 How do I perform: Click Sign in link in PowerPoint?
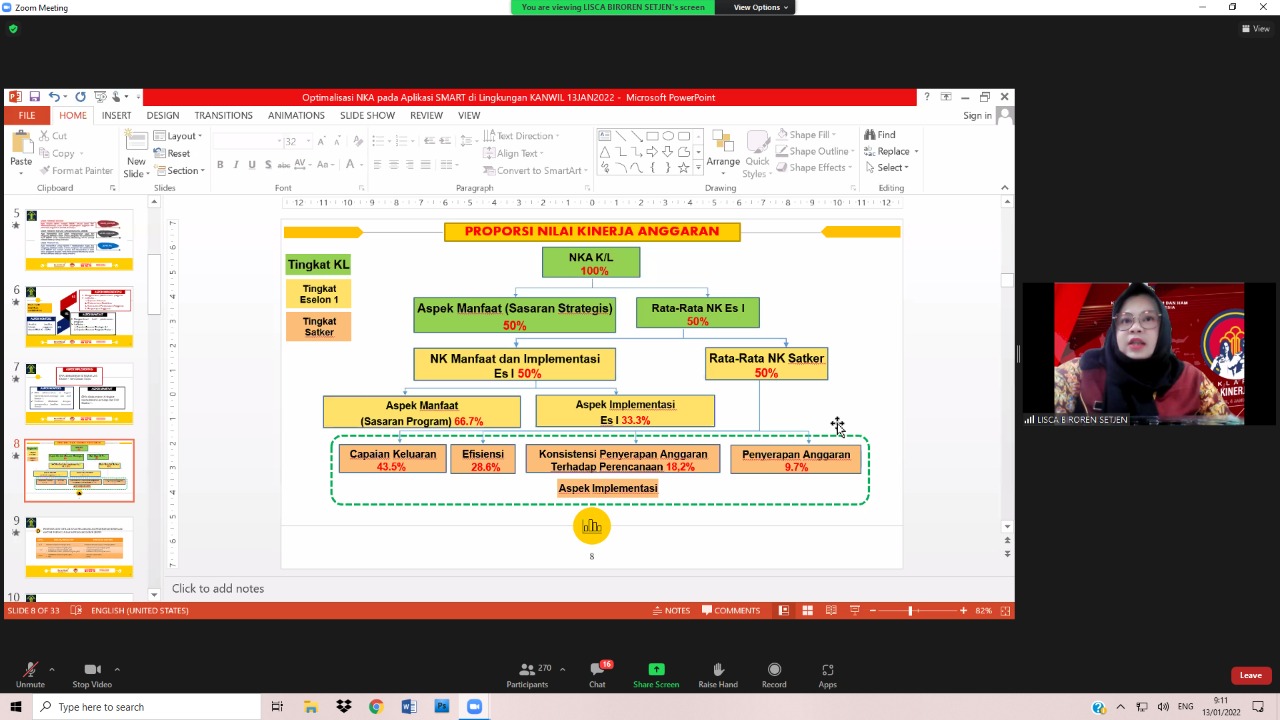[x=977, y=116]
